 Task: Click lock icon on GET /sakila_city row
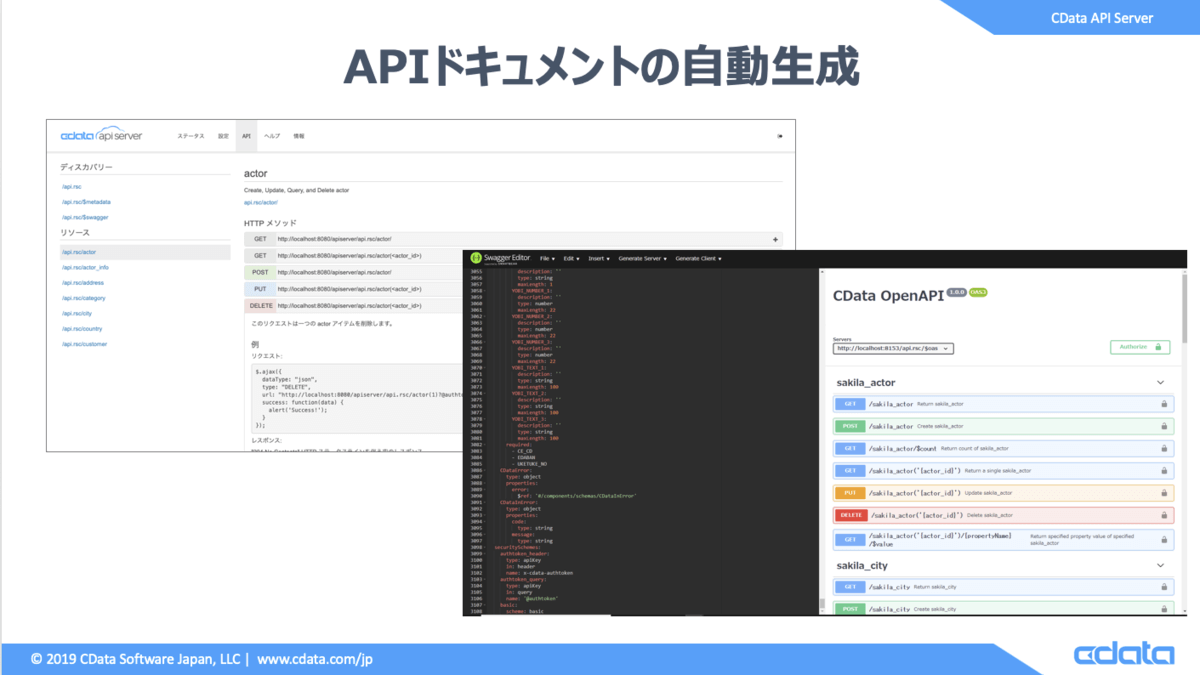click(1164, 587)
